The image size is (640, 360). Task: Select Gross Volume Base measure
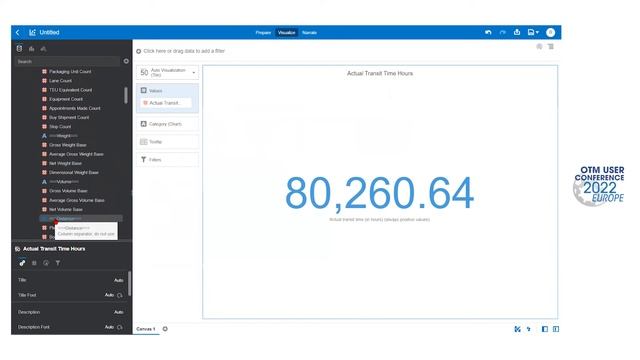[x=68, y=191]
